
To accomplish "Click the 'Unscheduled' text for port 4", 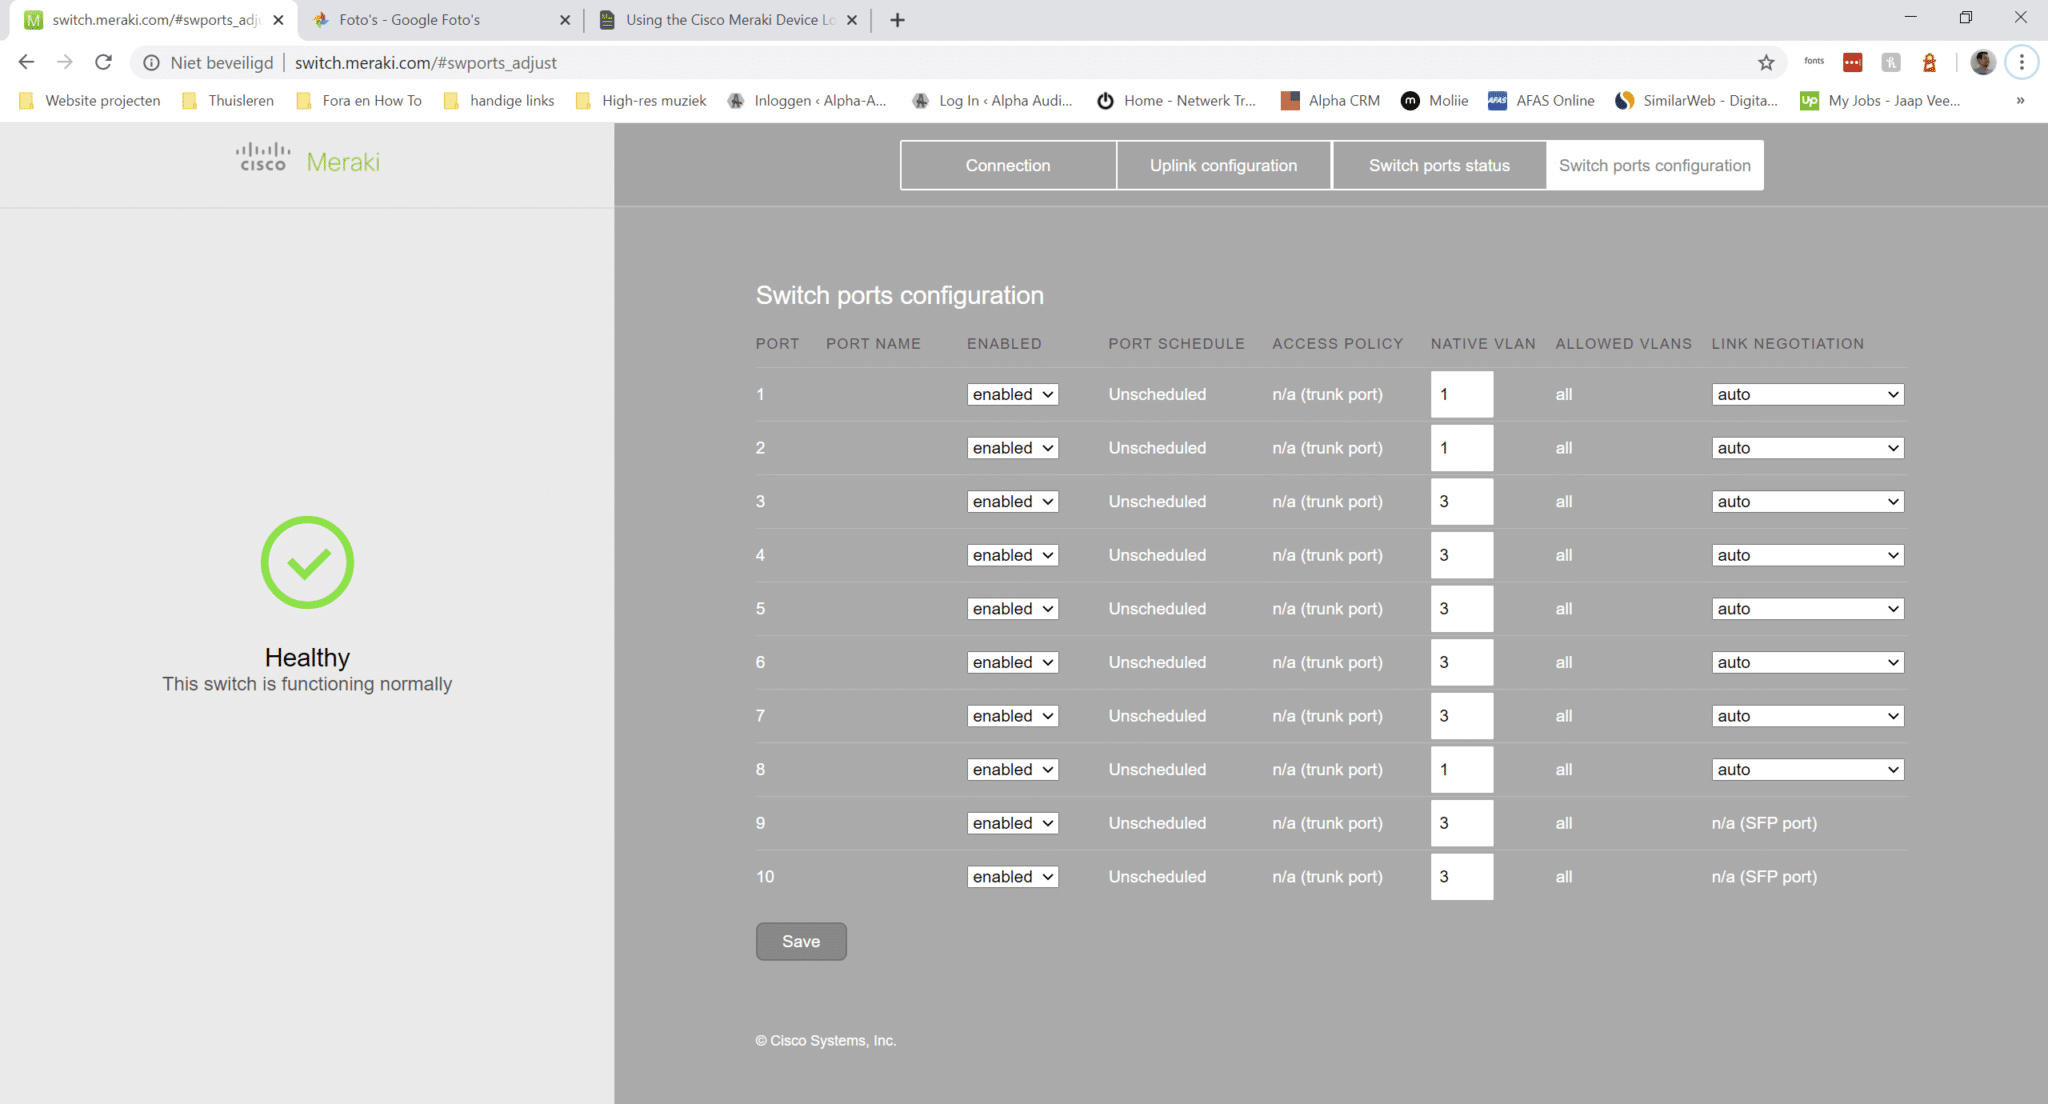I will click(1157, 555).
